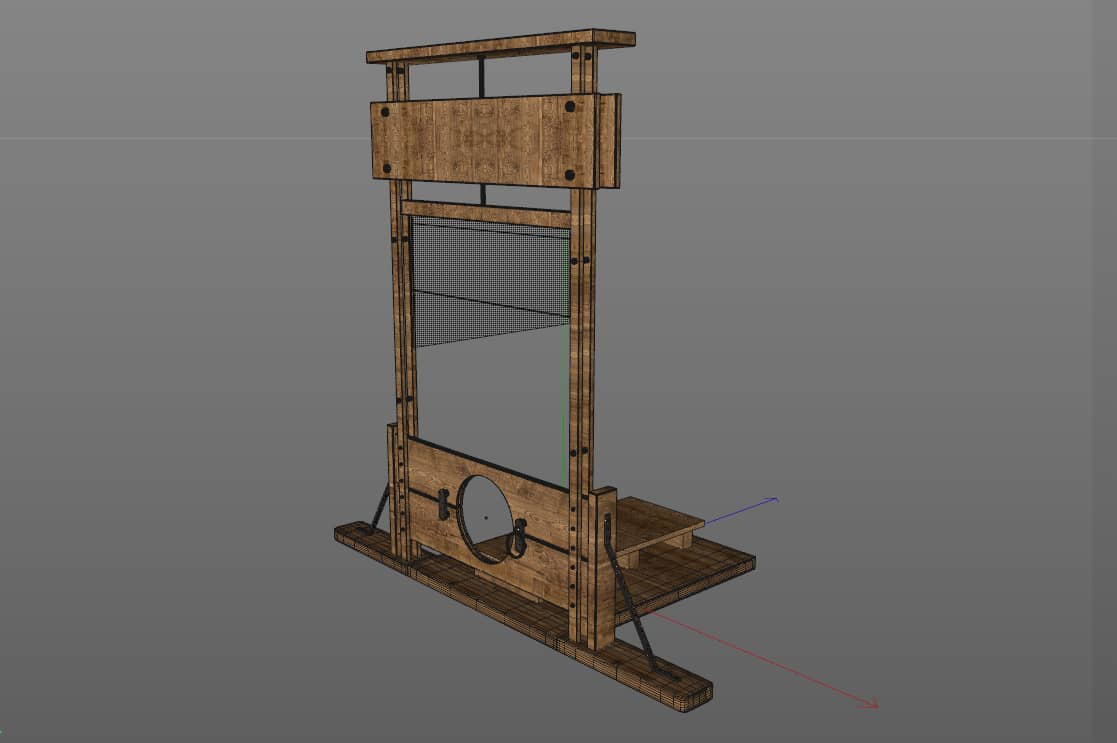Click the center of the circular lunette hole
1117x743 pixels.
pos(485,518)
